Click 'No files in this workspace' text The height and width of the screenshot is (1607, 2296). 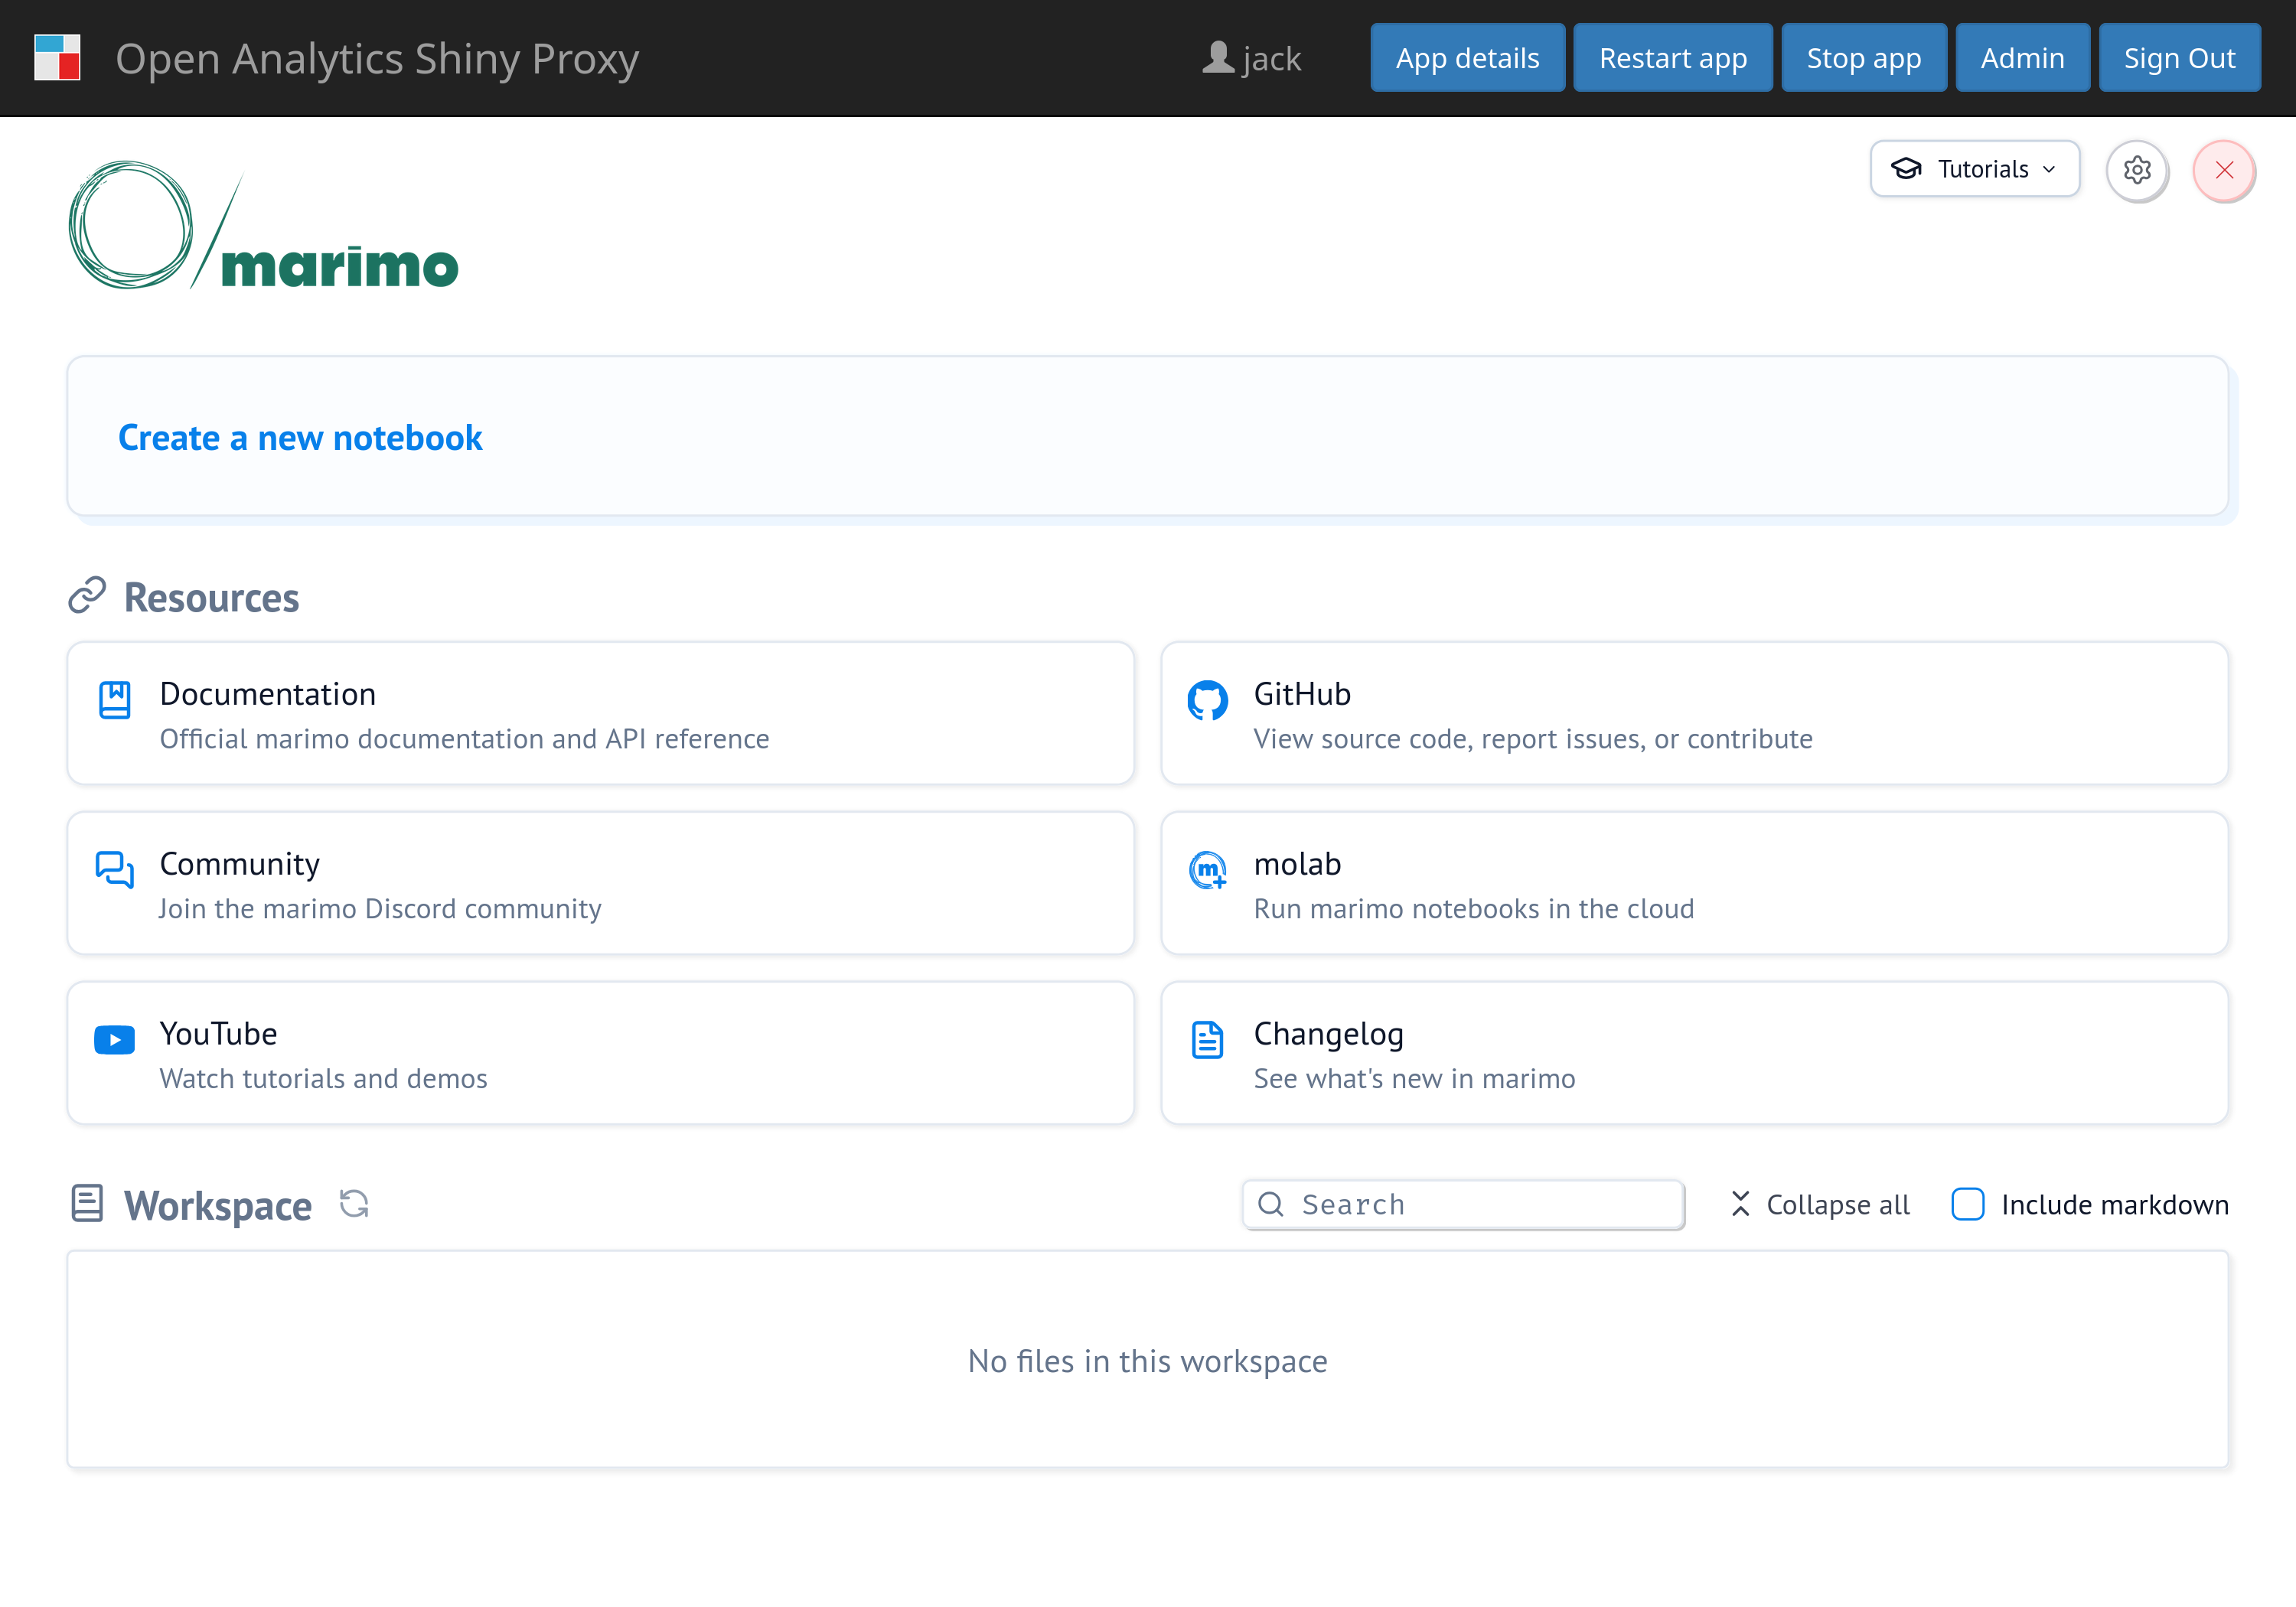click(1148, 1361)
